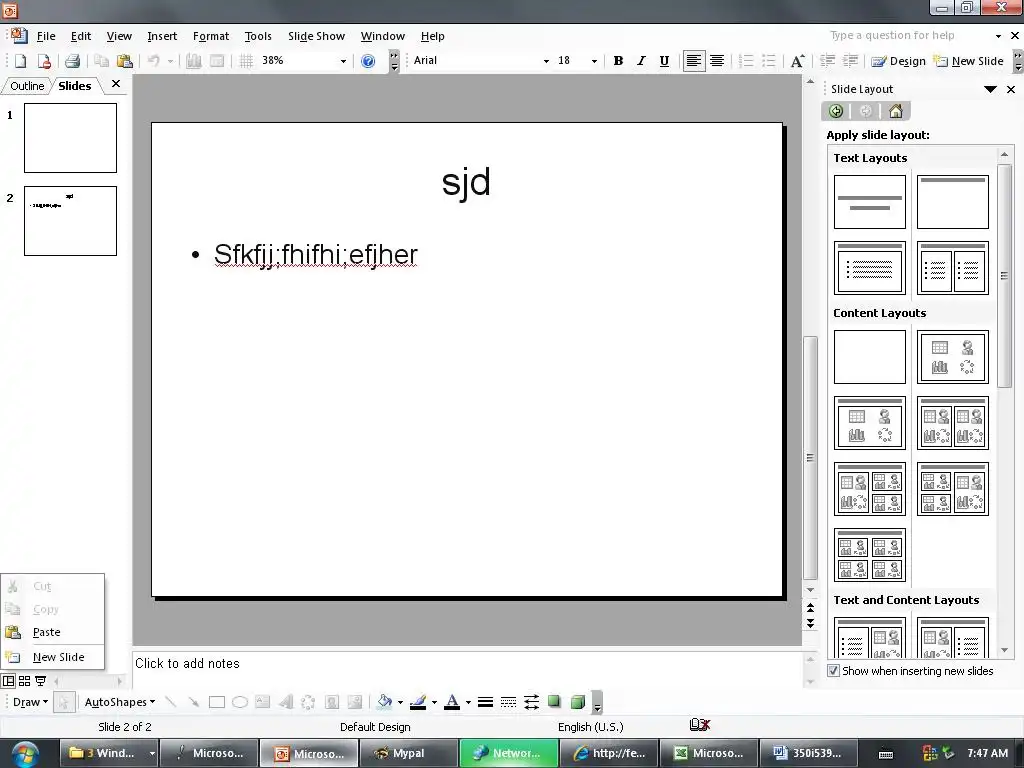This screenshot has height=768, width=1024.
Task: Set Center alignment for text
Action: pos(716,61)
